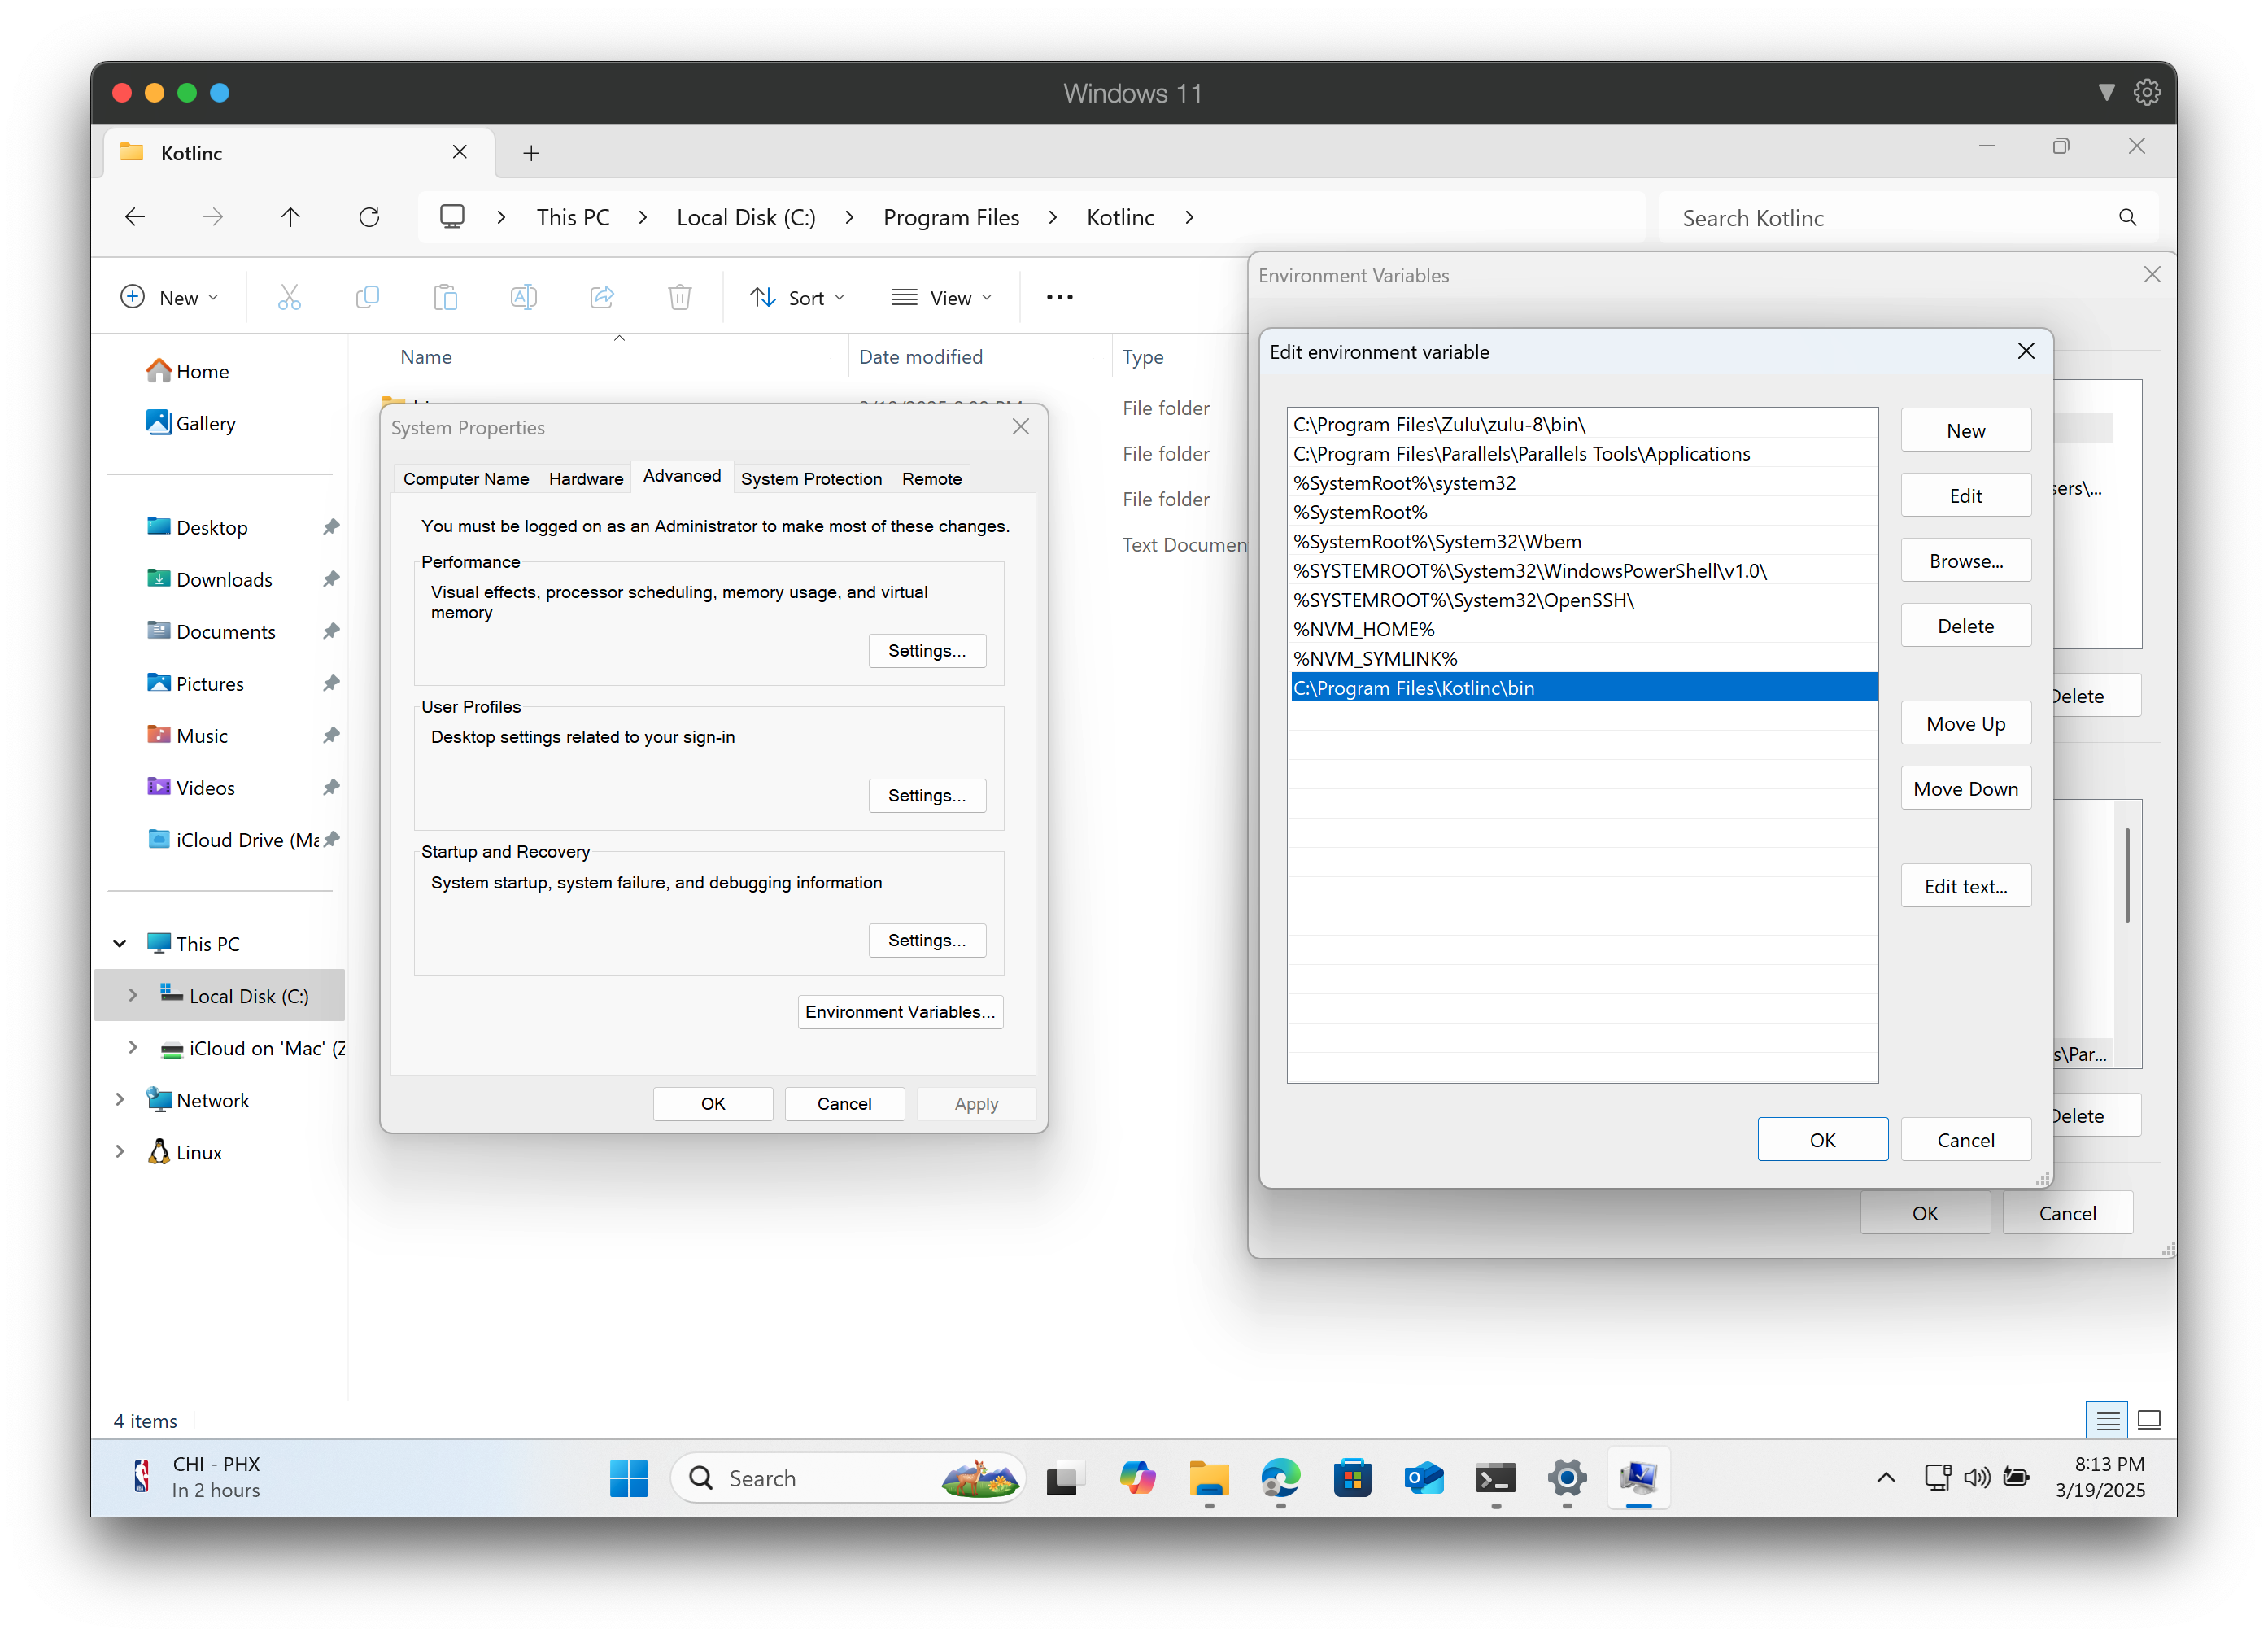Switch to the System Protection tab
Screen dimensions: 2268x1637
(811, 478)
